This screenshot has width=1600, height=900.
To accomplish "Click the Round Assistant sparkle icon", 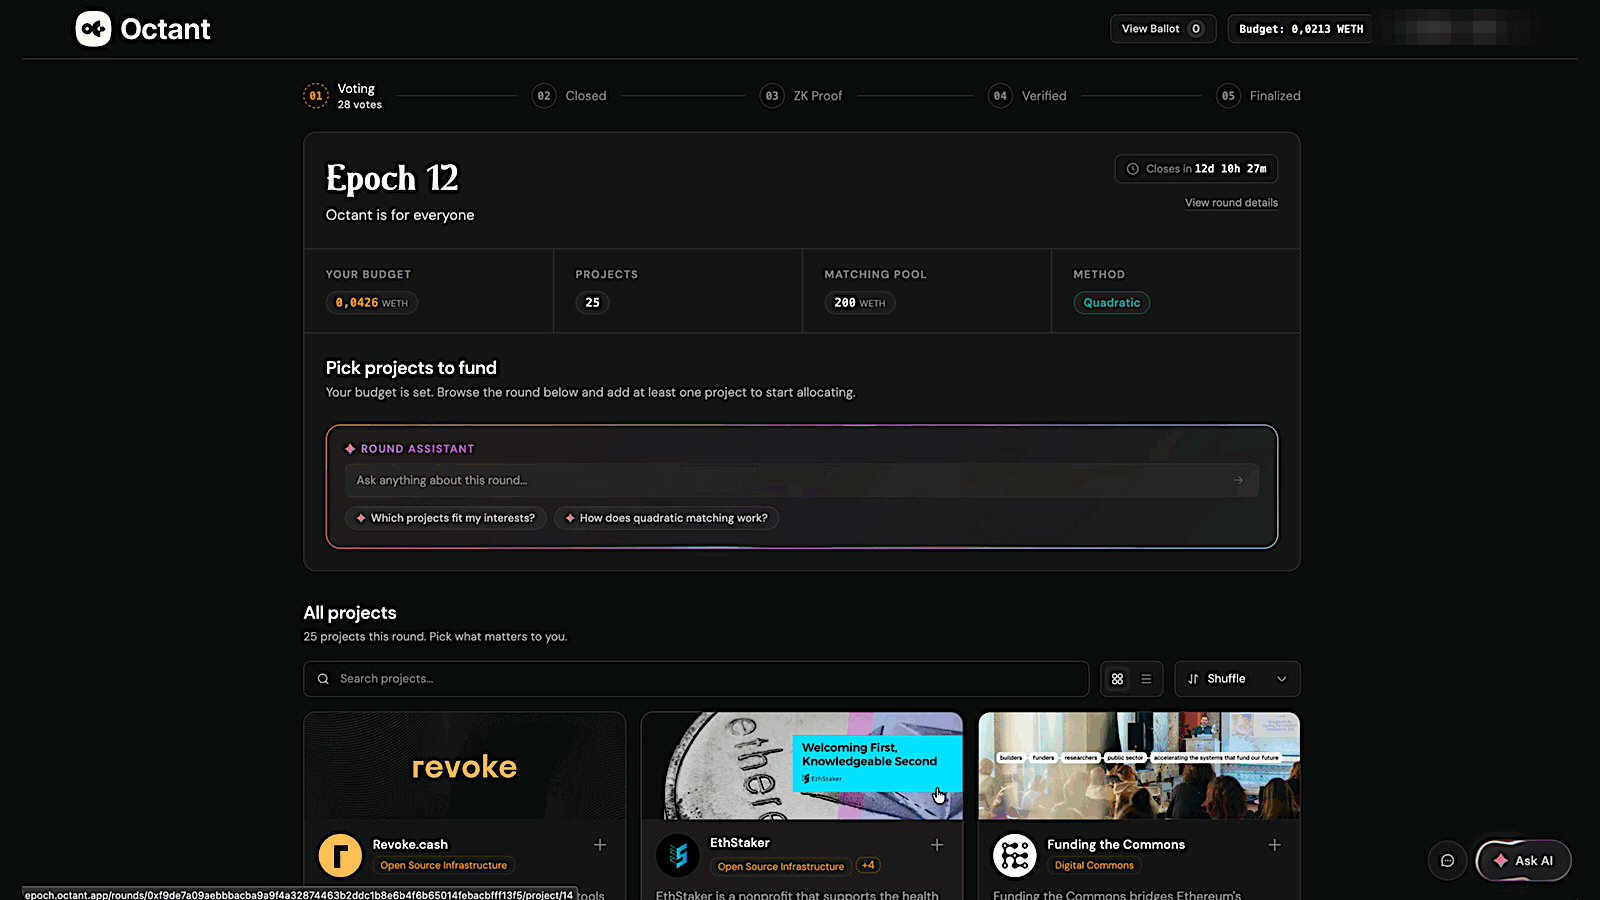I will click(x=350, y=449).
